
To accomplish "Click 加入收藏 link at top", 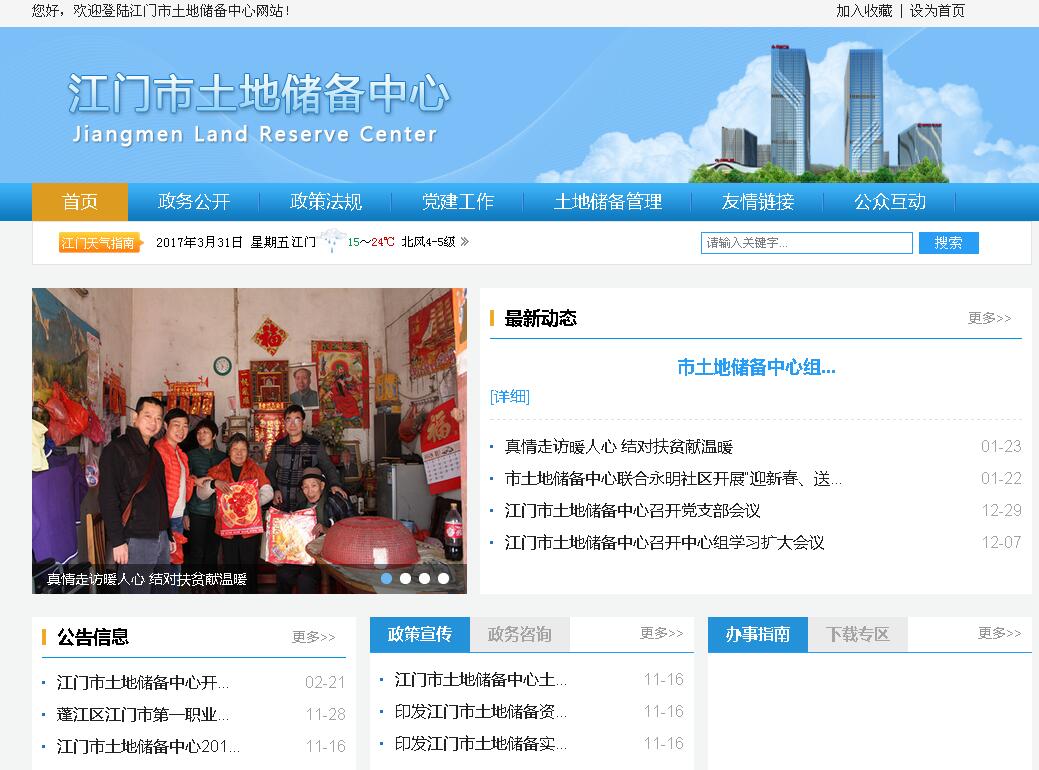I will pos(864,11).
